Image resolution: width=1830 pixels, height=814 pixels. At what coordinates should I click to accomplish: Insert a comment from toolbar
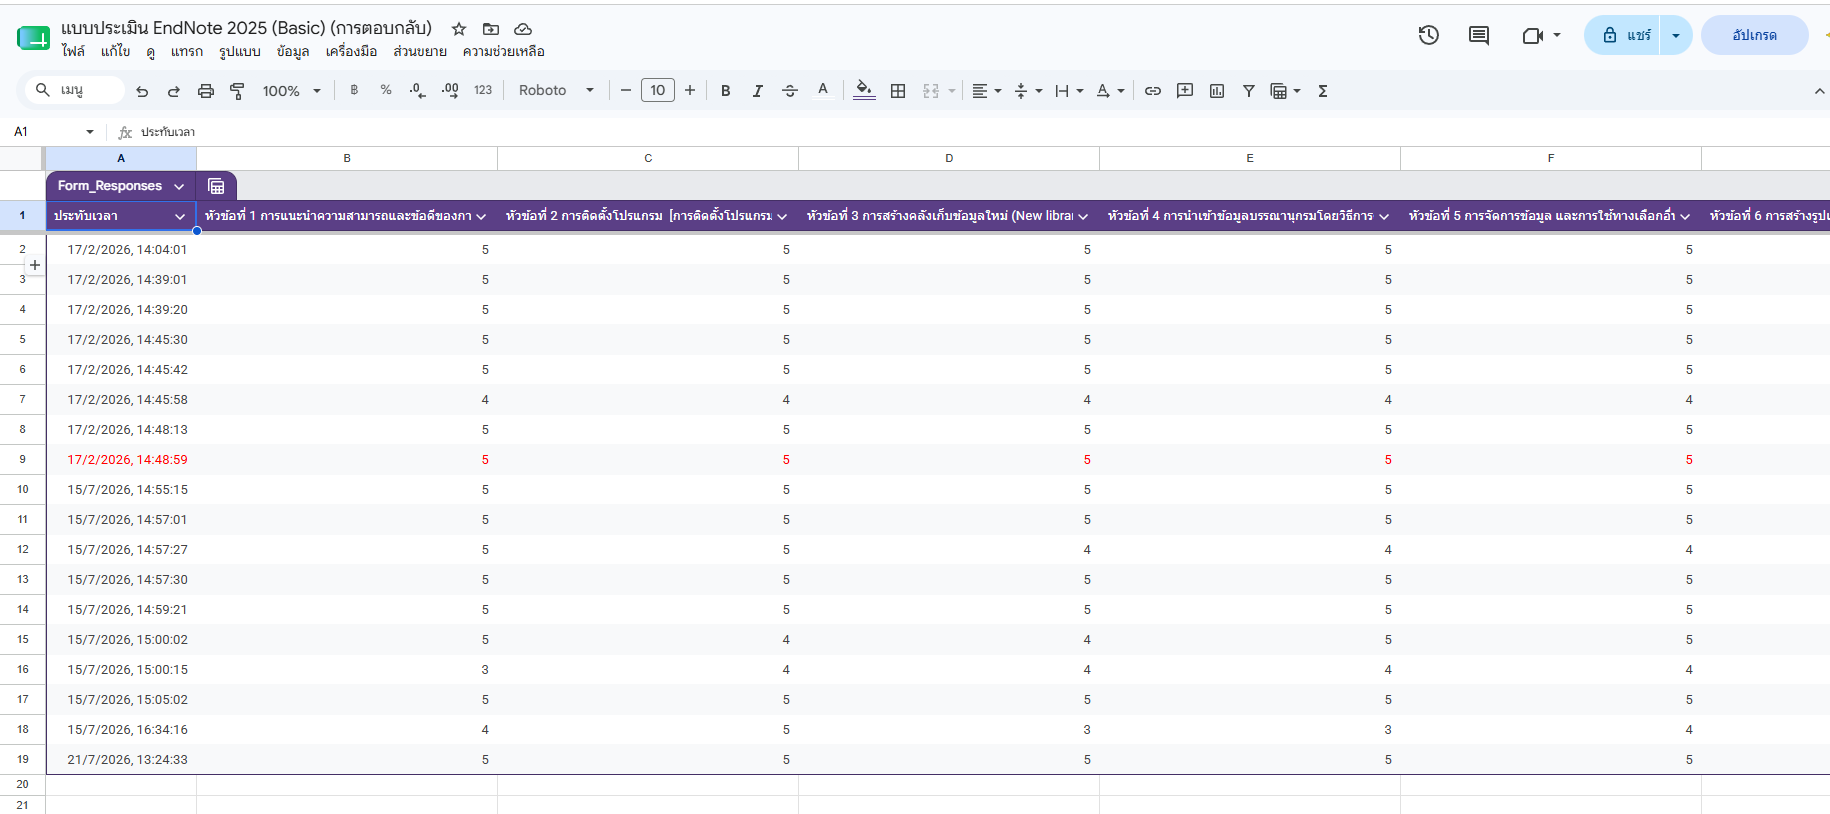point(1185,91)
